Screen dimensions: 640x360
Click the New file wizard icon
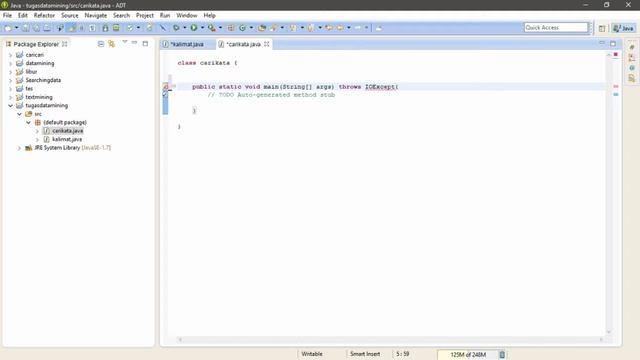tap(8, 28)
